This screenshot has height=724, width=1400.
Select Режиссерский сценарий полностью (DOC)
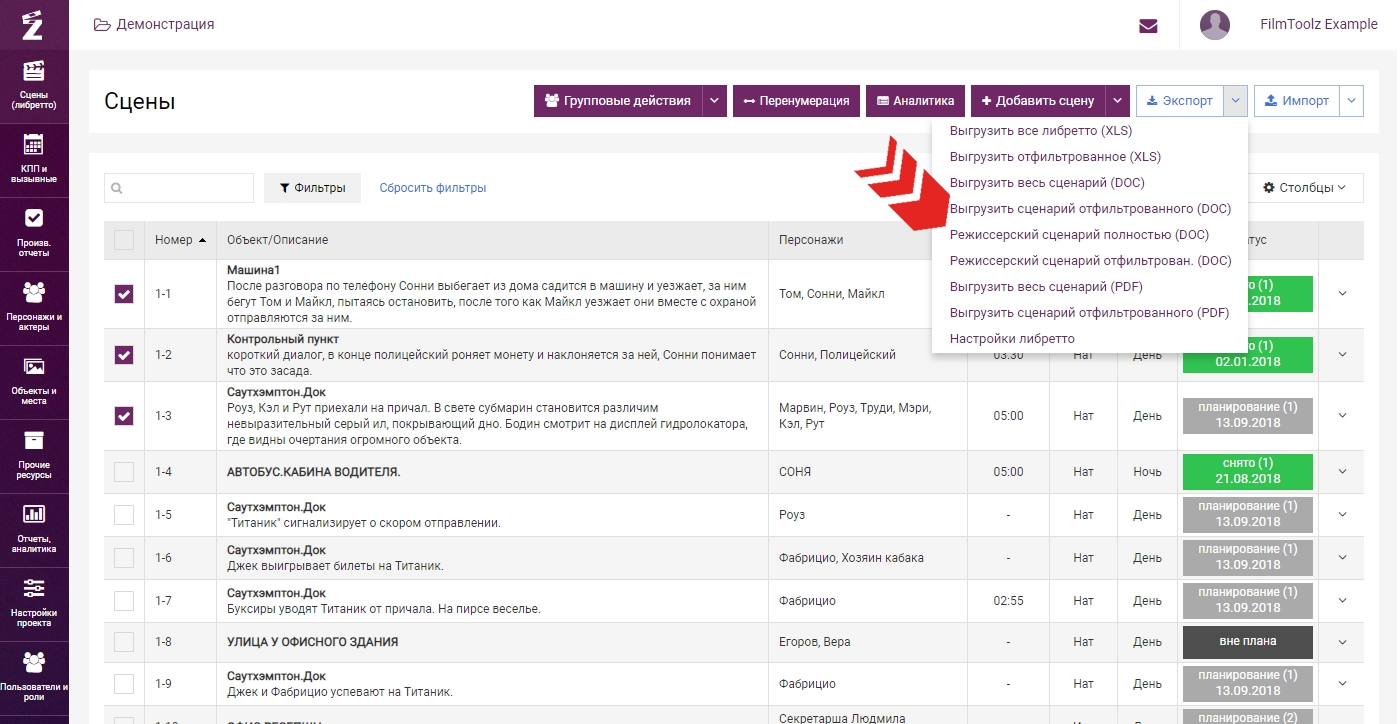1079,235
